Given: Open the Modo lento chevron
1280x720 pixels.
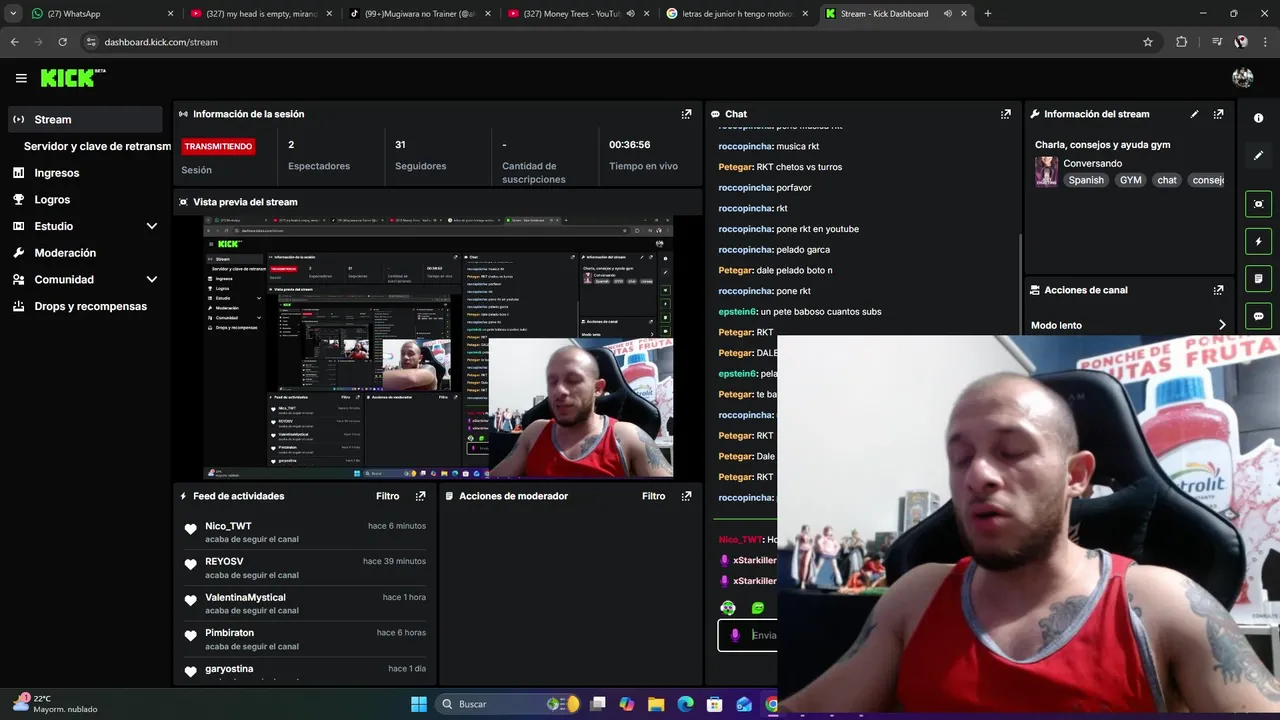Looking at the screenshot, I should pos(1222,325).
